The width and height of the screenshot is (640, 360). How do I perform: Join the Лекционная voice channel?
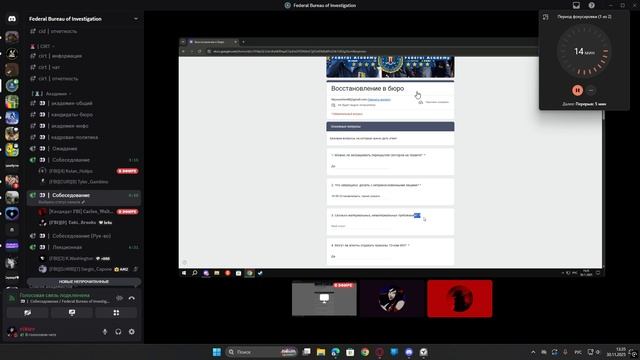click(x=84, y=247)
